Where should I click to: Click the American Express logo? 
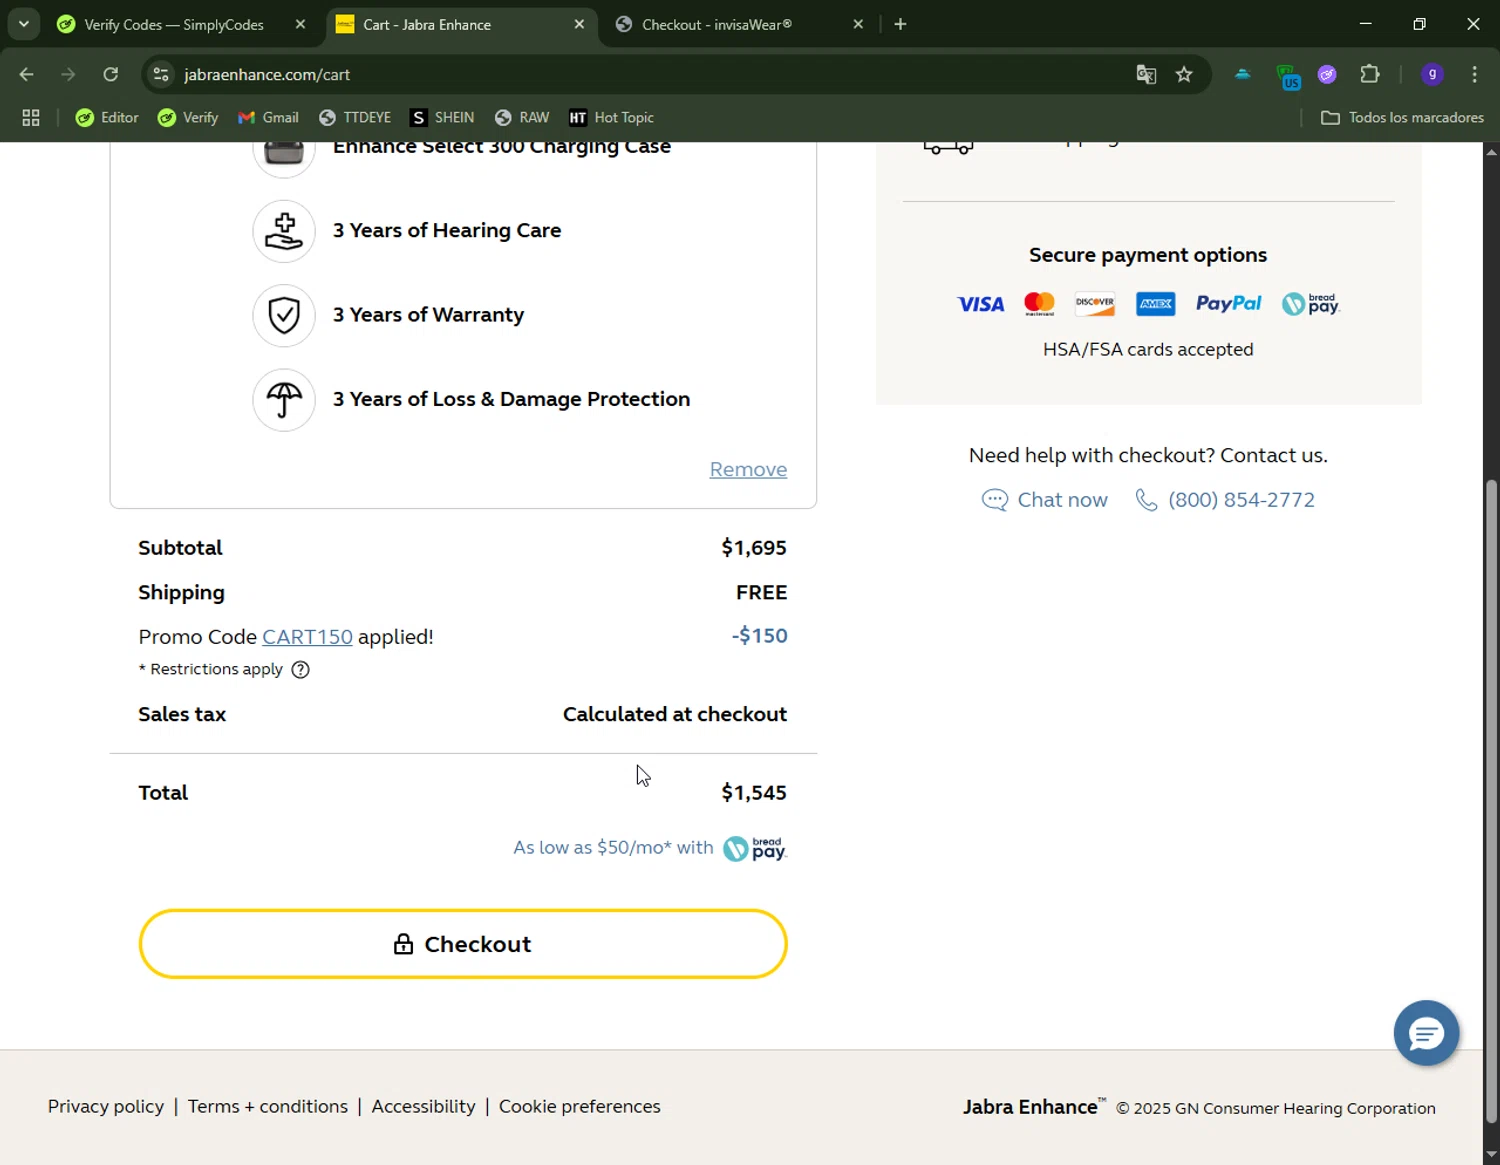click(x=1155, y=304)
